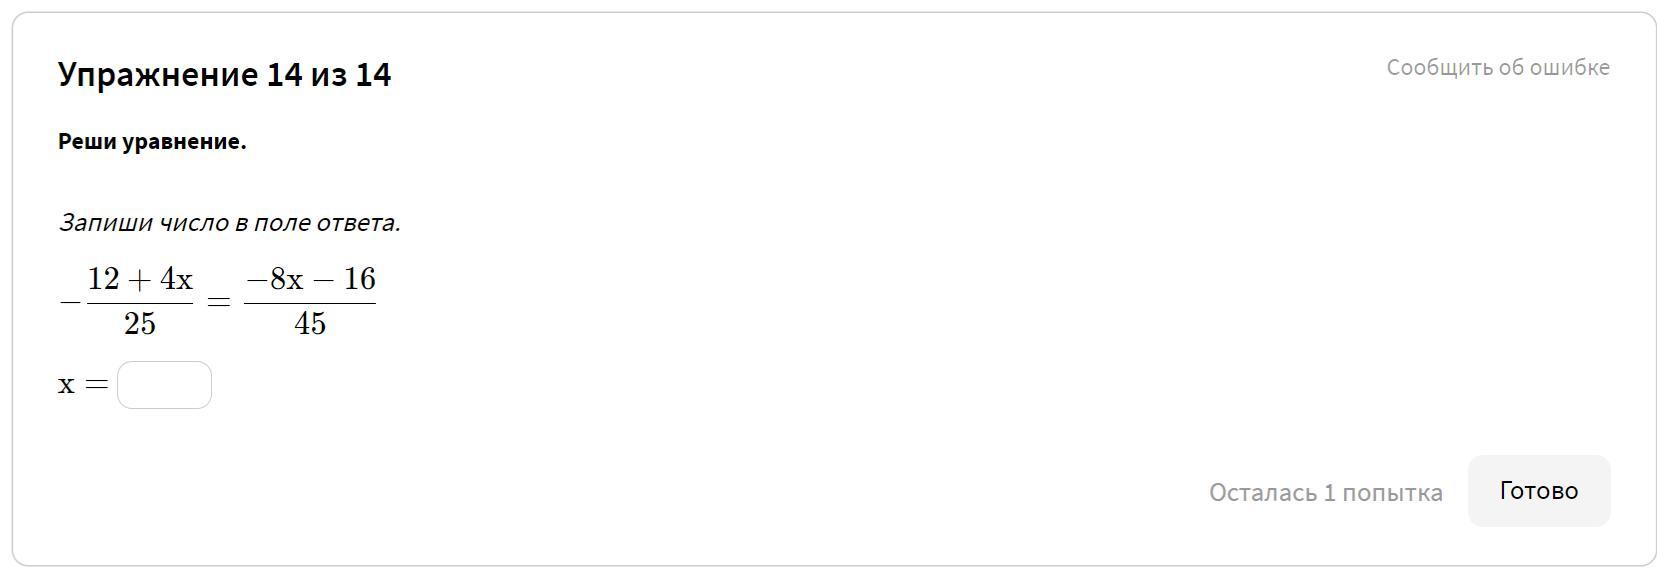Click the denominator 45
Screen dimensions: 1657x573
pos(310,323)
